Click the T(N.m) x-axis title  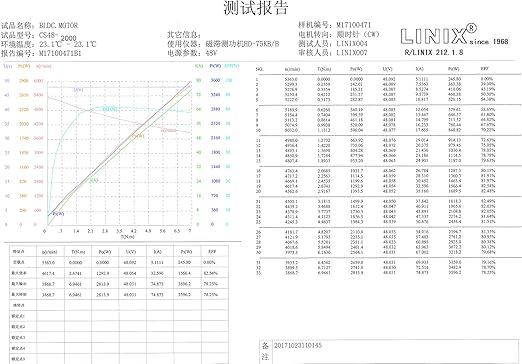coord(127,237)
